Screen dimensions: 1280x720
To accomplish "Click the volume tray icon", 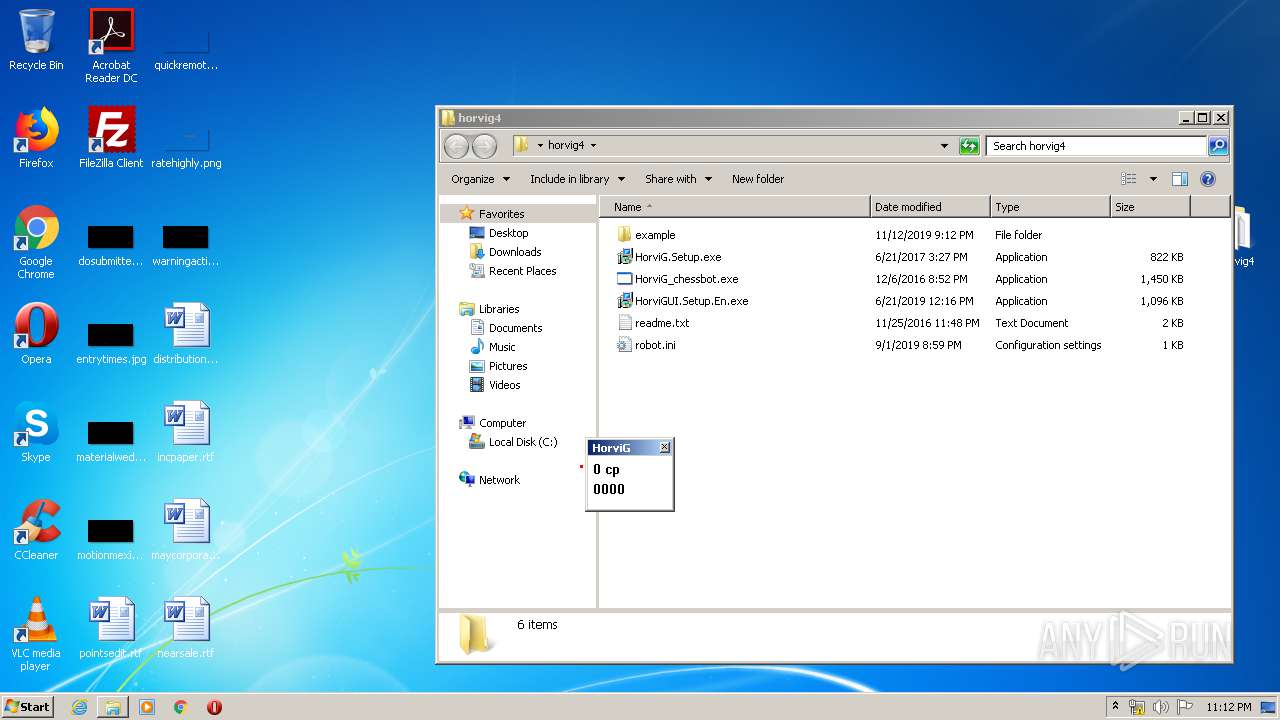I will pos(1161,707).
